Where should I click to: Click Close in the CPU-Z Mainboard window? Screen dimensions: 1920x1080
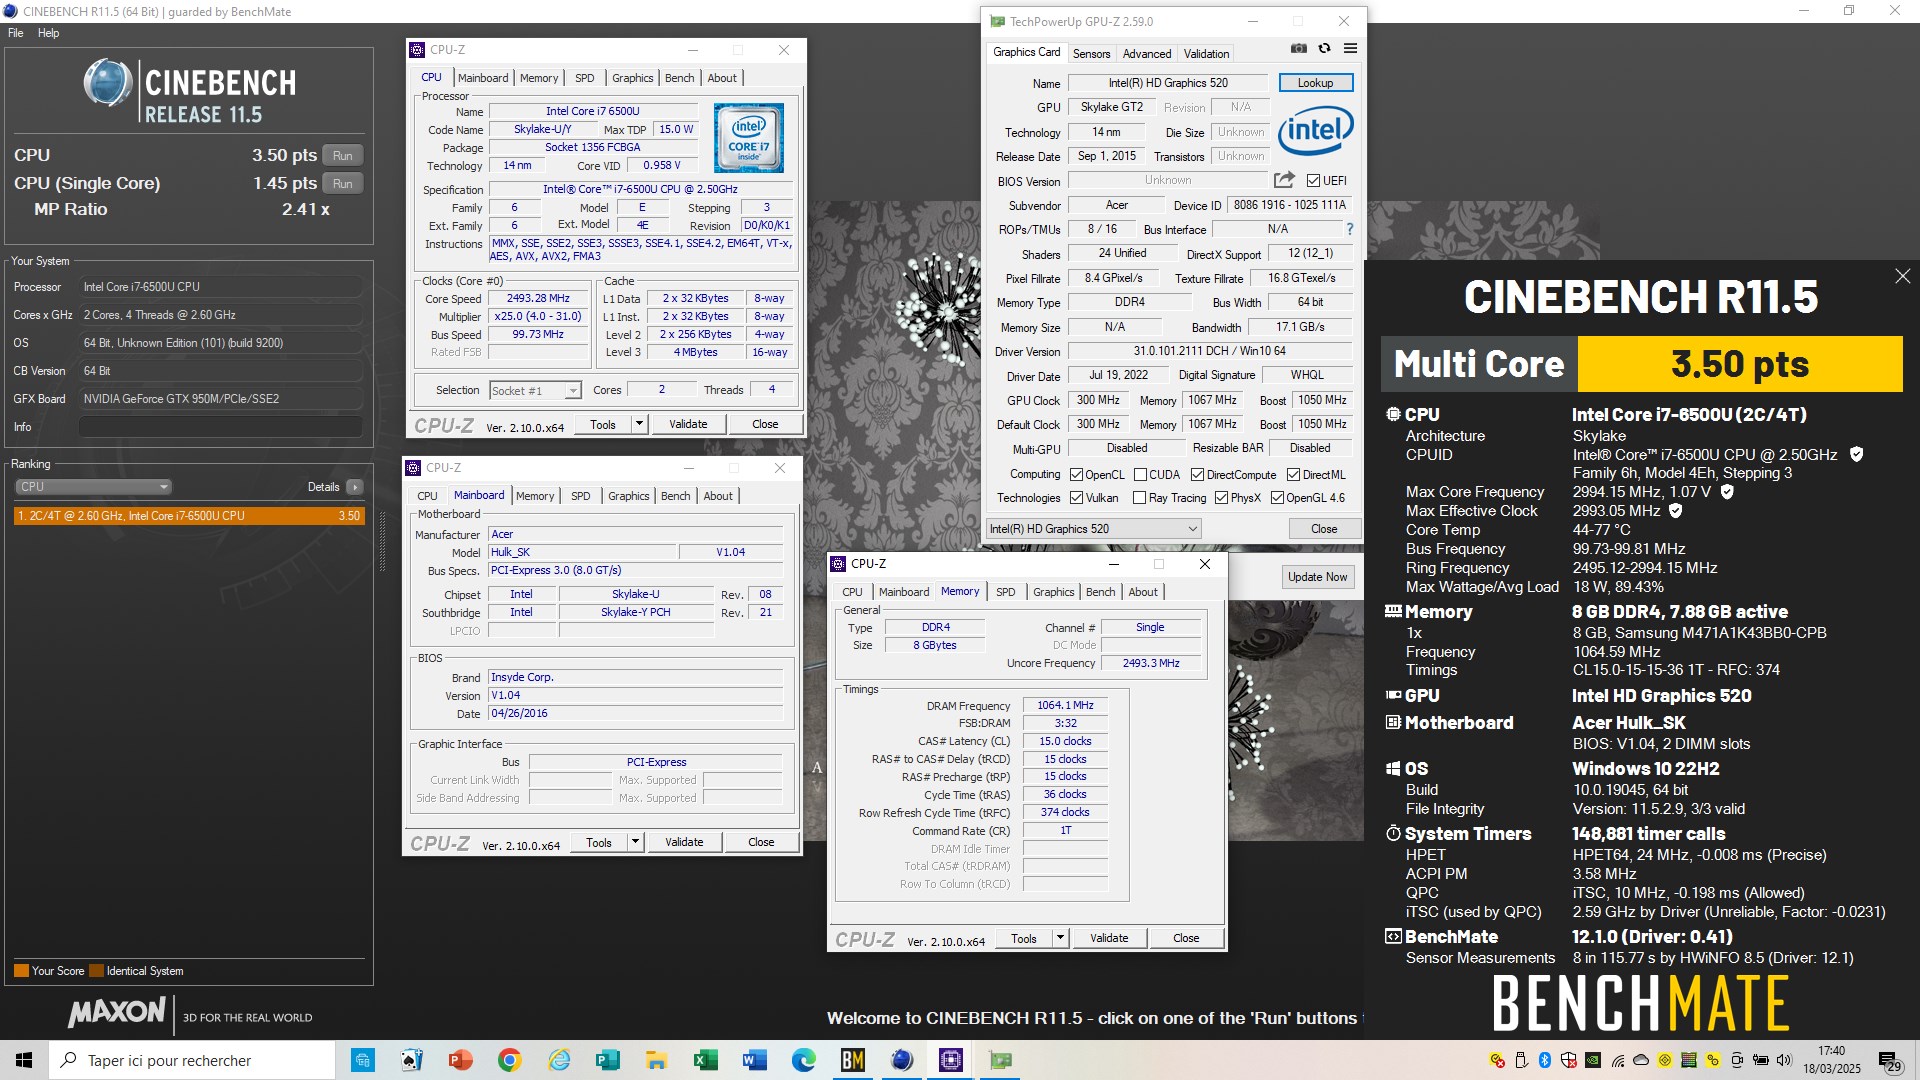pyautogui.click(x=761, y=842)
